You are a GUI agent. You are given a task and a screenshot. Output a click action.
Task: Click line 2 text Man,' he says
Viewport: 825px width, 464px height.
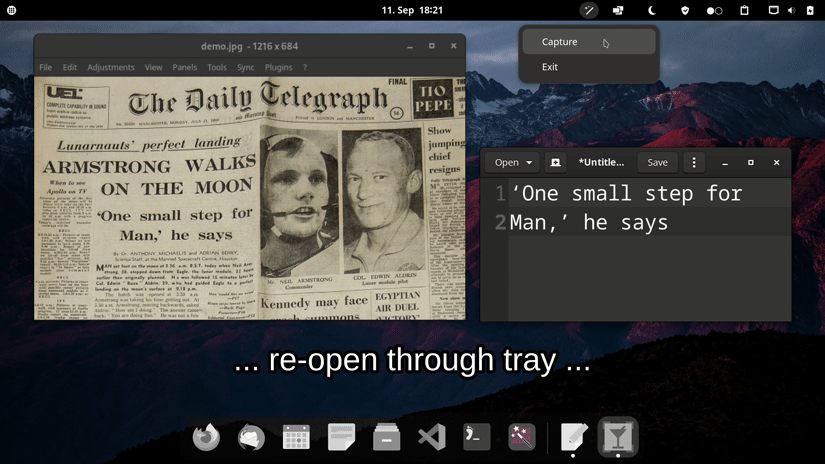click(589, 223)
